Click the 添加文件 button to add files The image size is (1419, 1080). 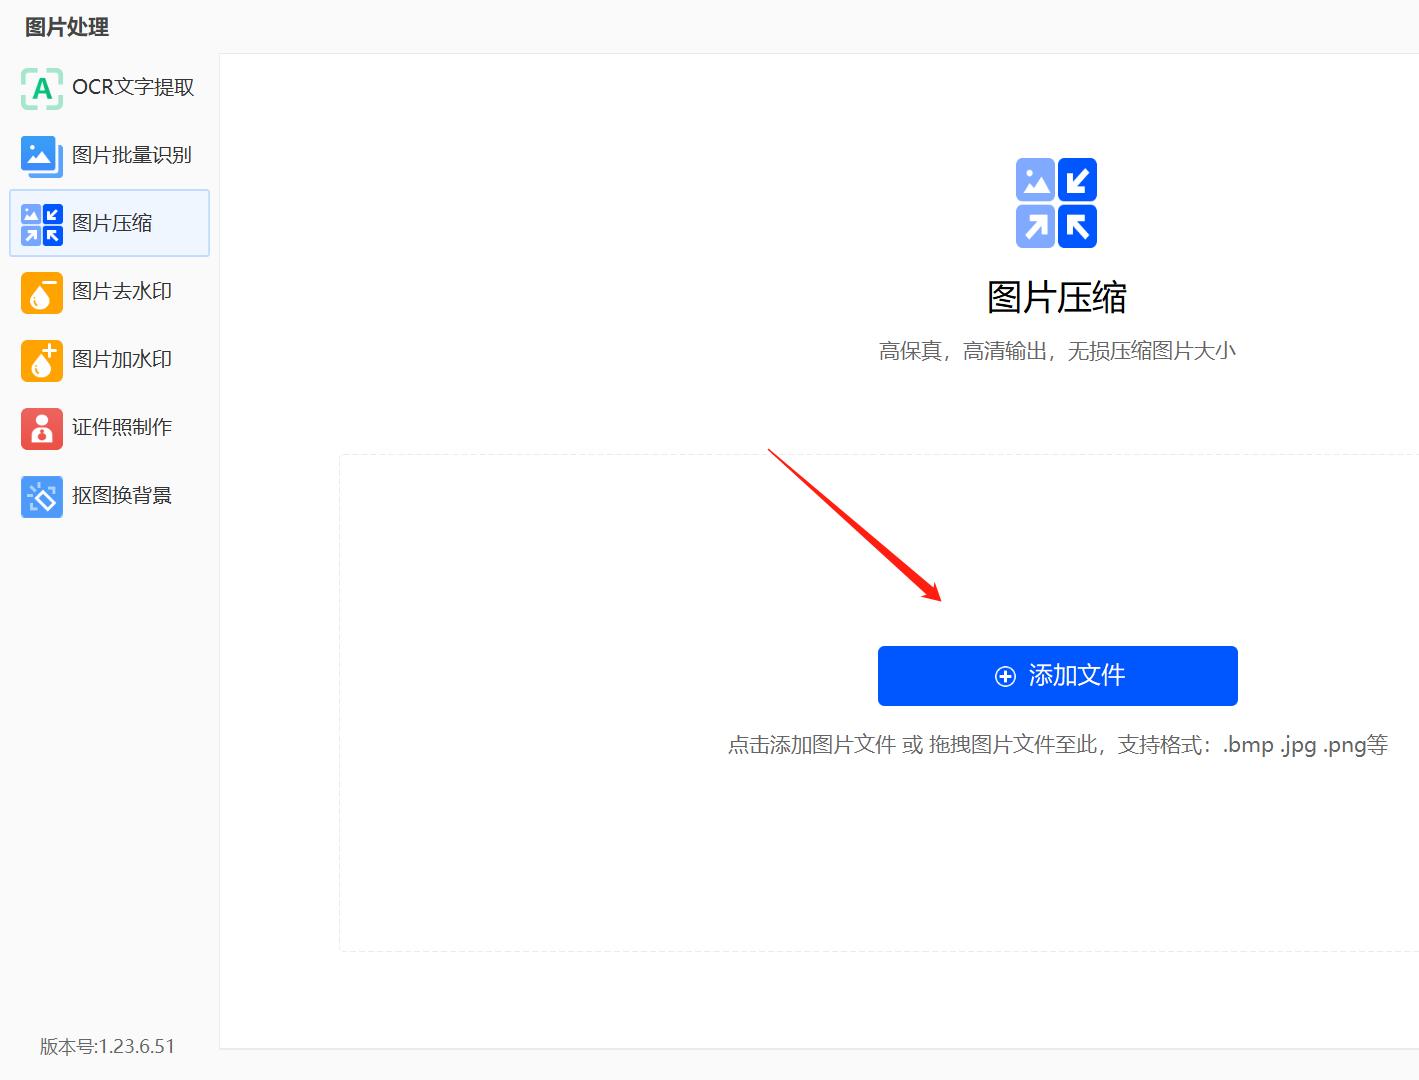coord(1057,676)
